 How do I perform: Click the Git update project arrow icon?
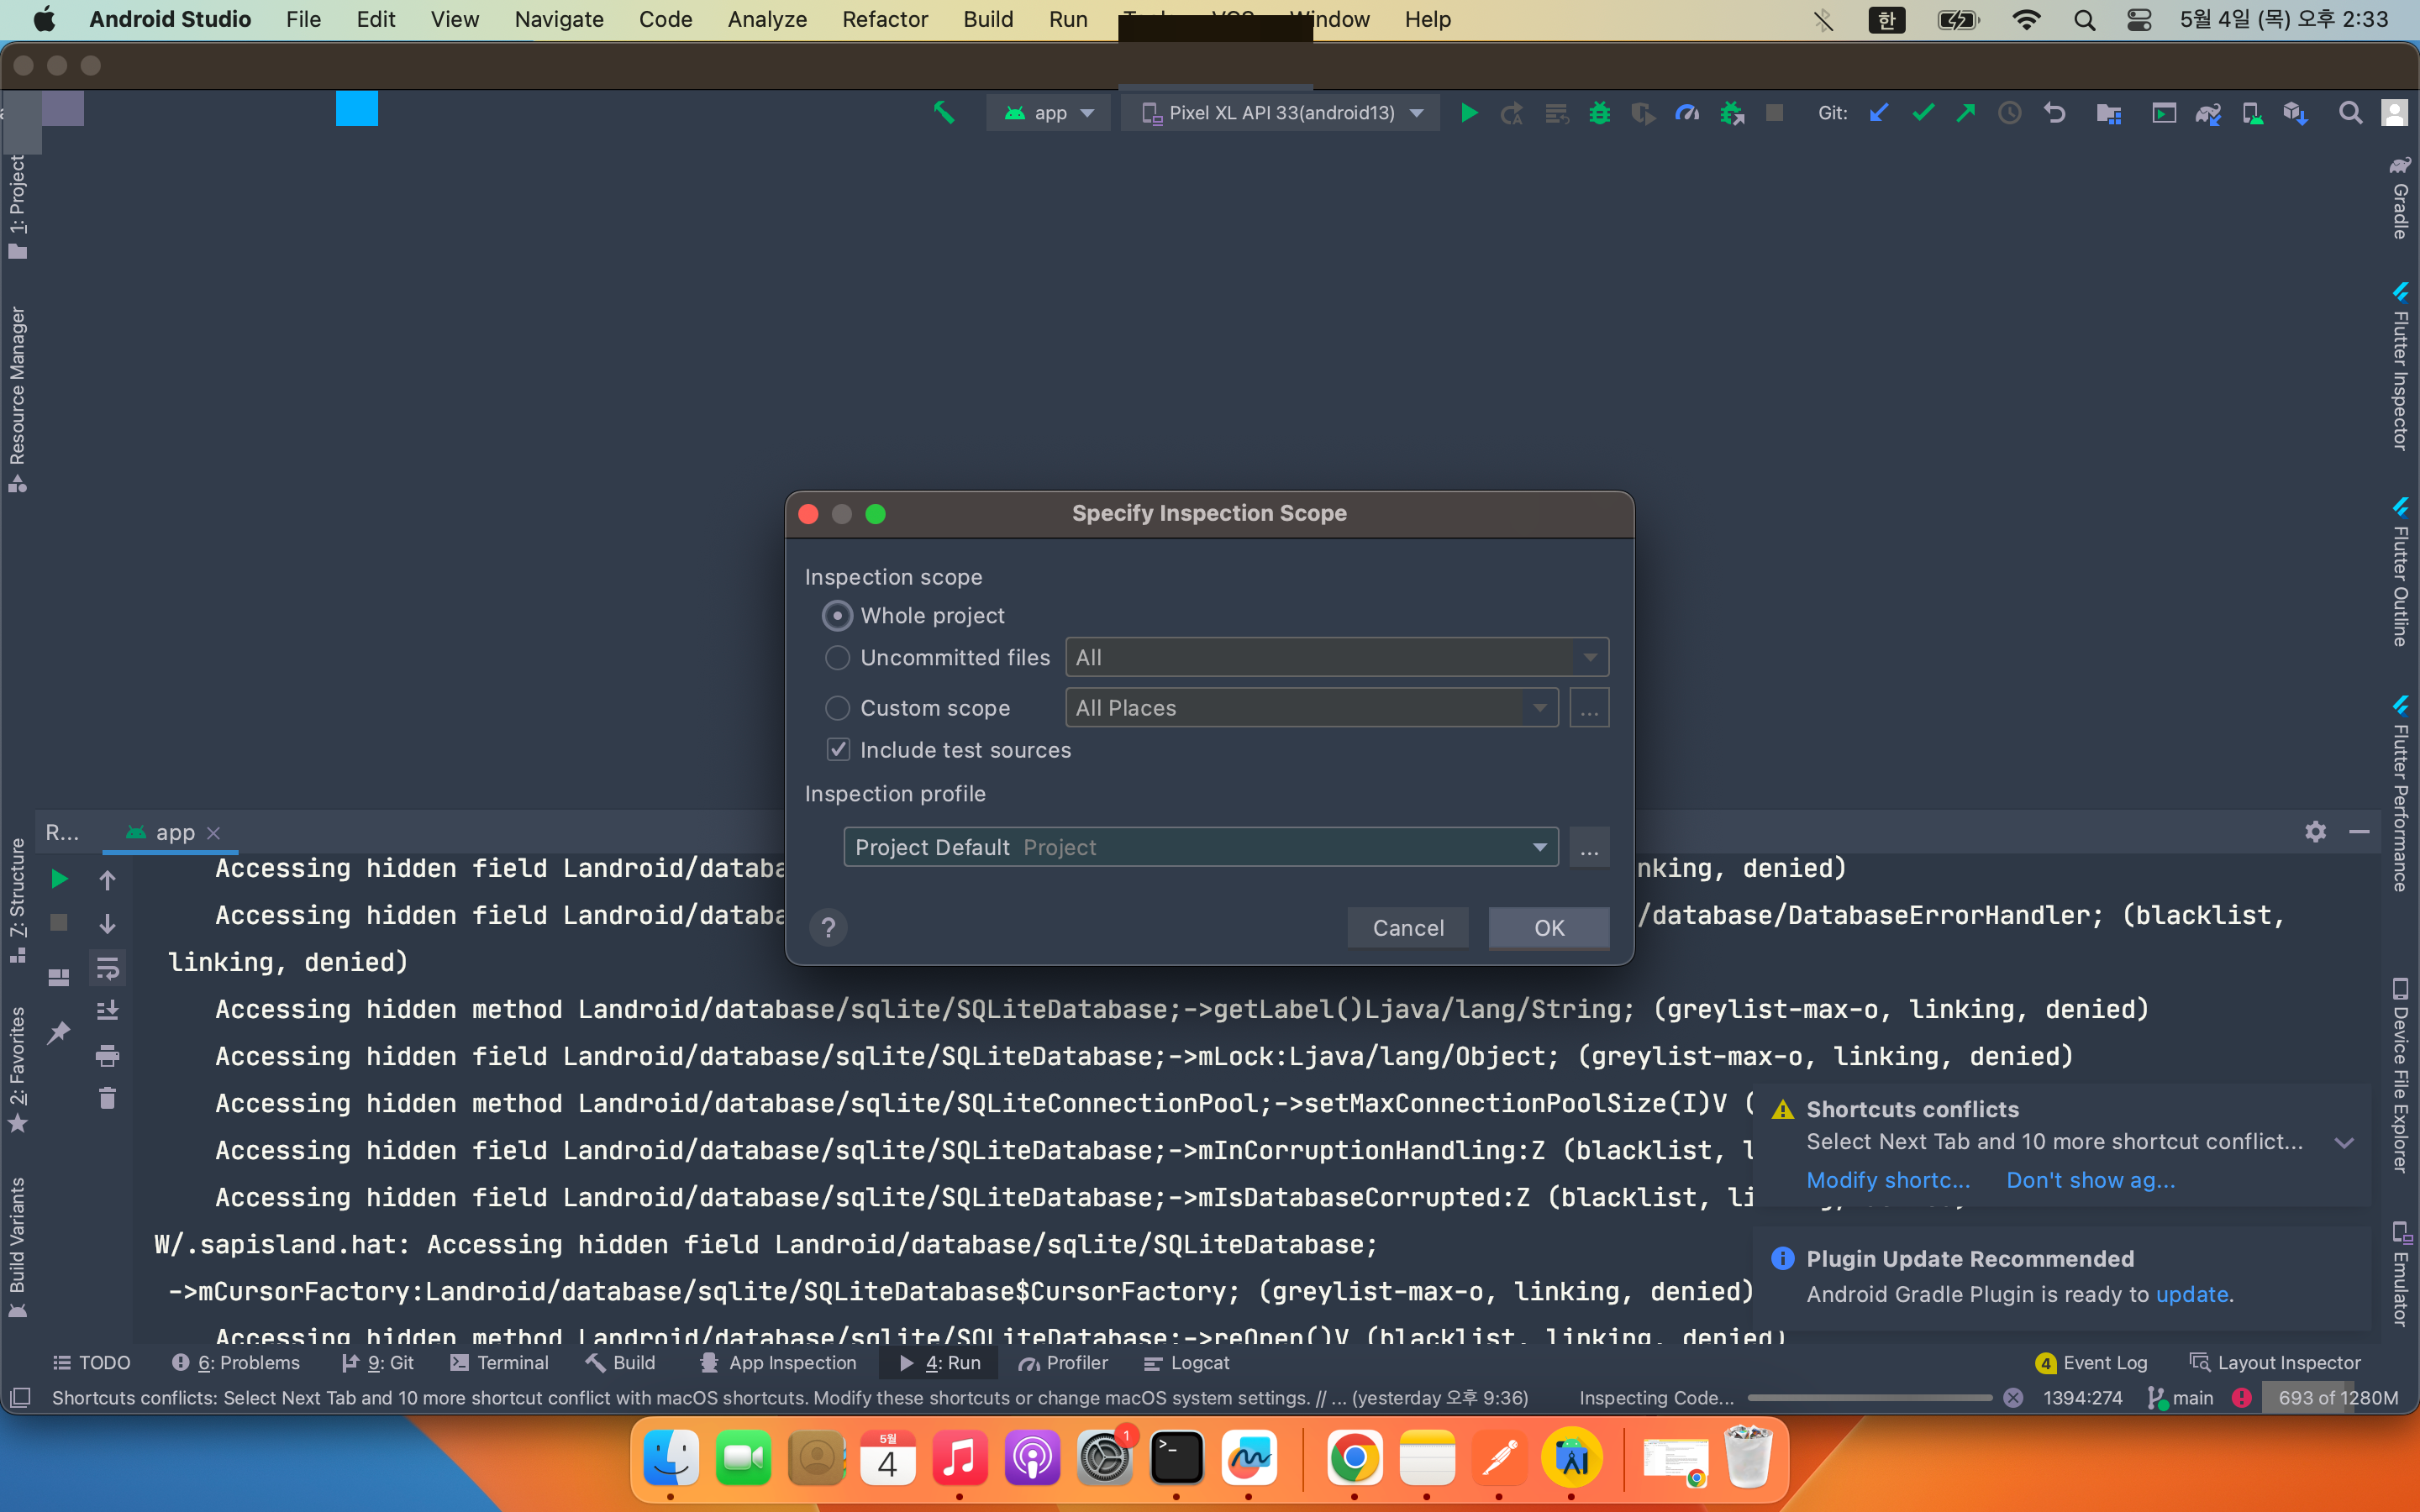[1879, 113]
